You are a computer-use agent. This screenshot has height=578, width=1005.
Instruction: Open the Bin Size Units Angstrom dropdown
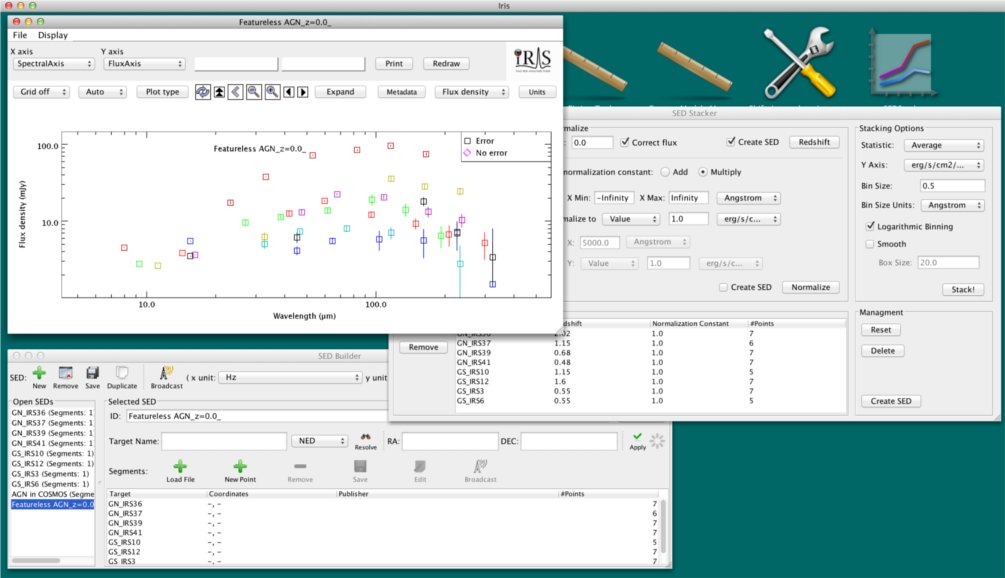tap(952, 205)
